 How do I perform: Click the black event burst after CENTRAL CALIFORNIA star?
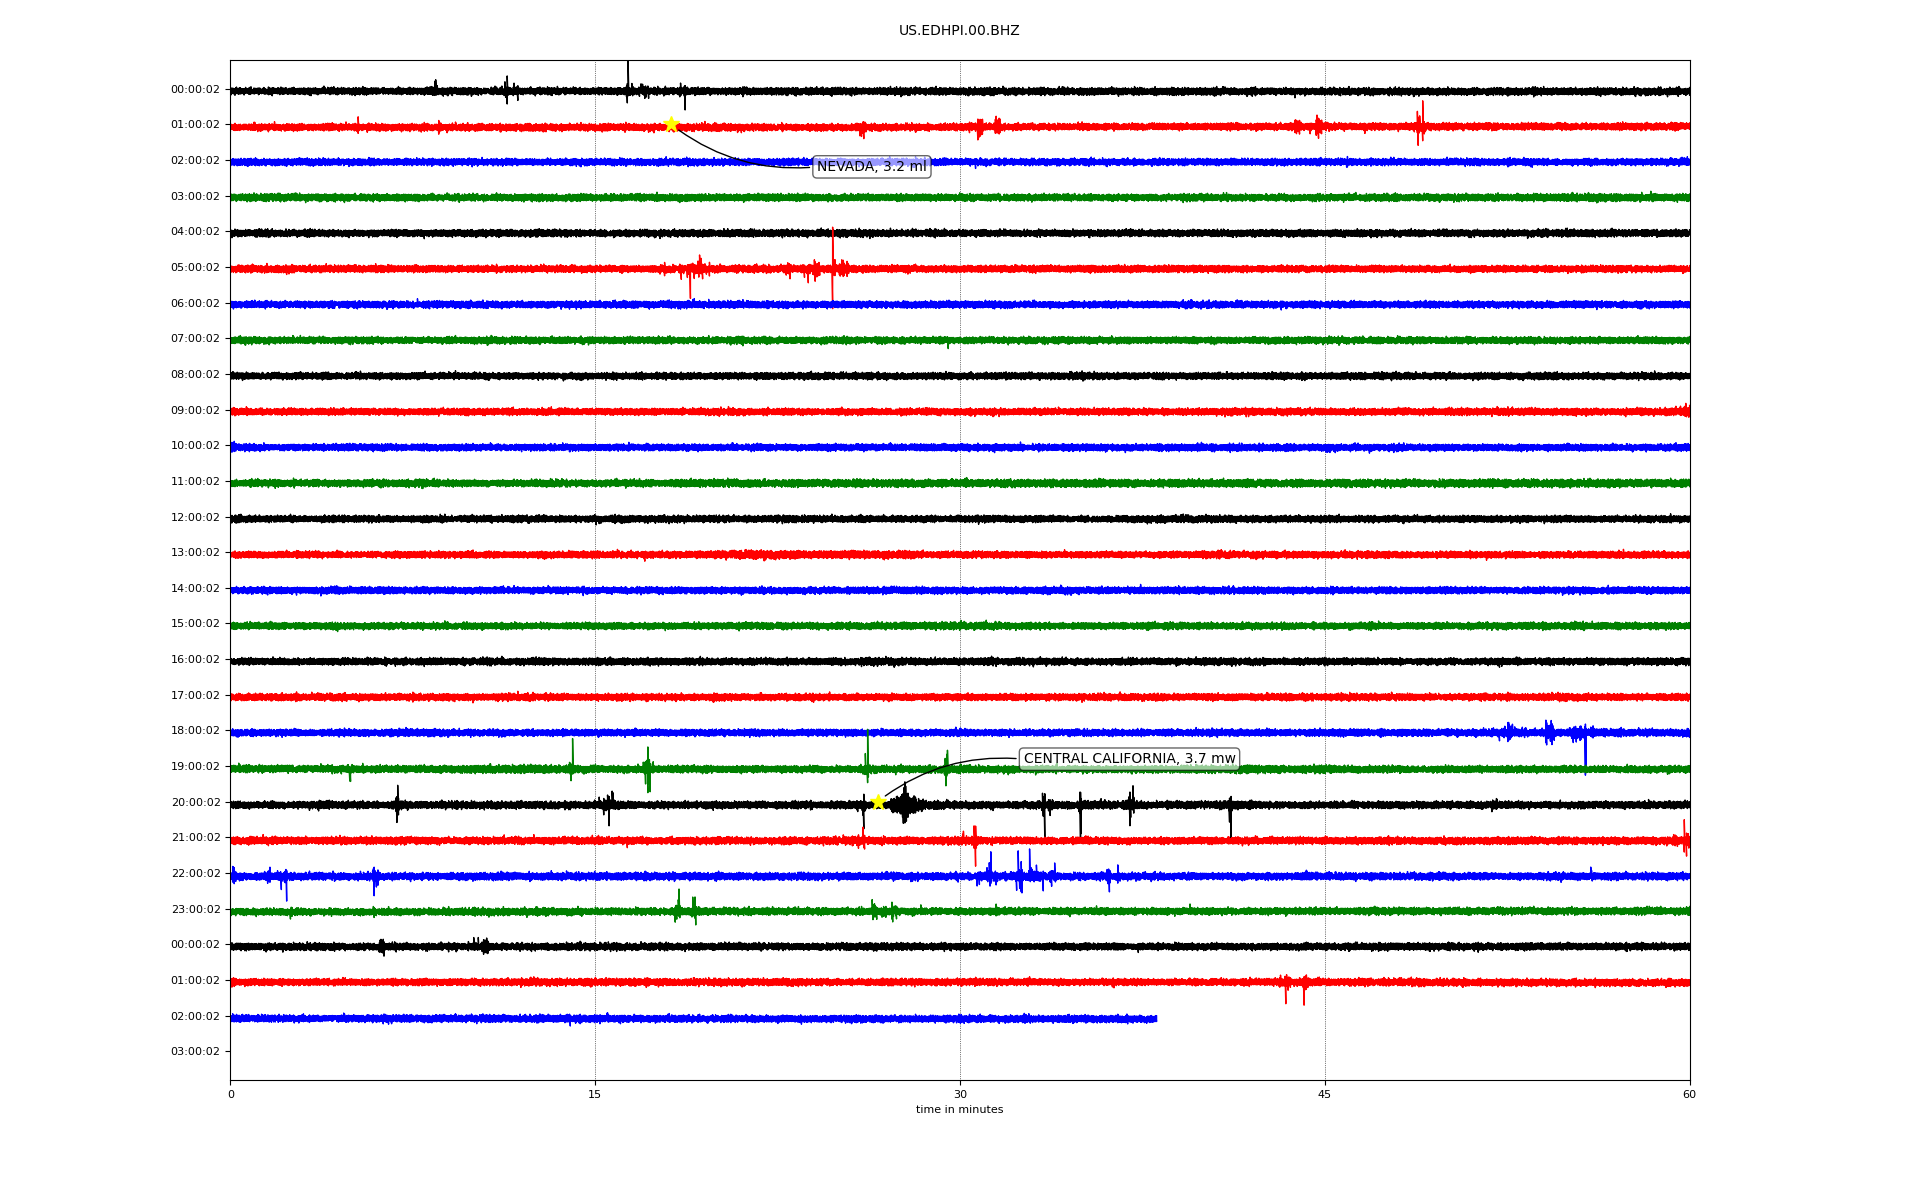pos(904,804)
